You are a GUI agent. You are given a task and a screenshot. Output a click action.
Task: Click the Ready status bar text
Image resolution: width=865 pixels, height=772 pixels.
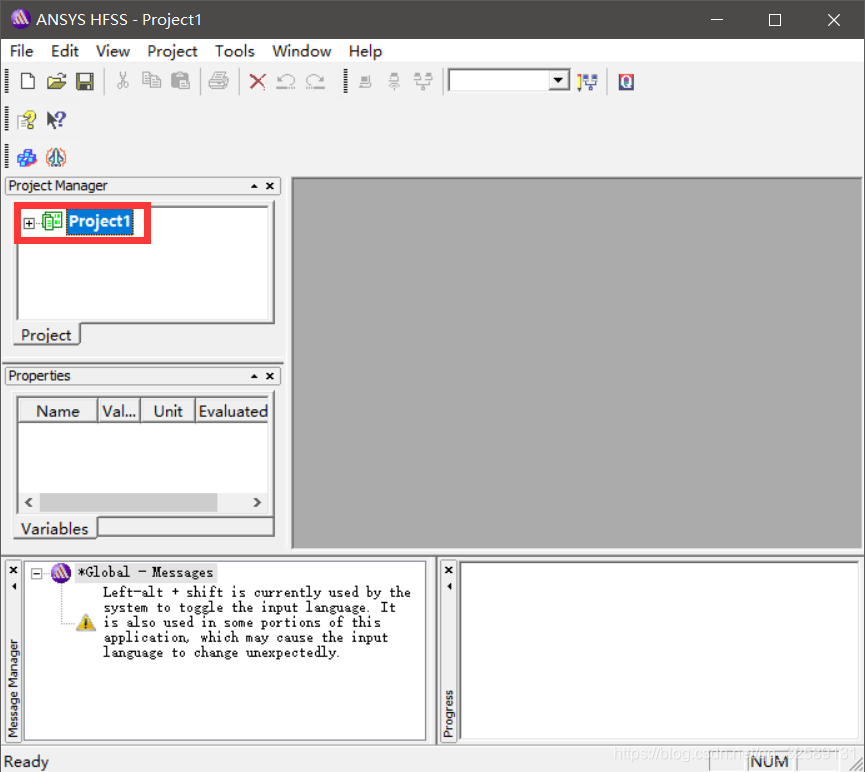click(26, 762)
